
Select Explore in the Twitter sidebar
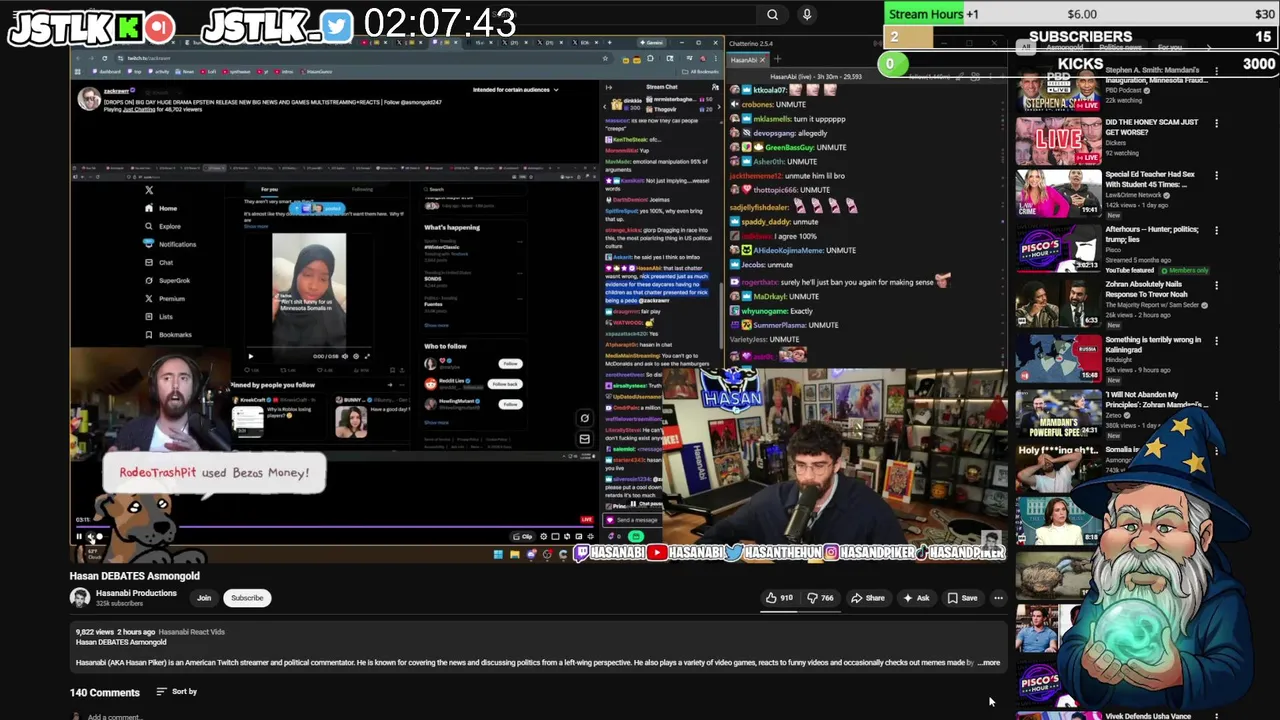[x=163, y=226]
